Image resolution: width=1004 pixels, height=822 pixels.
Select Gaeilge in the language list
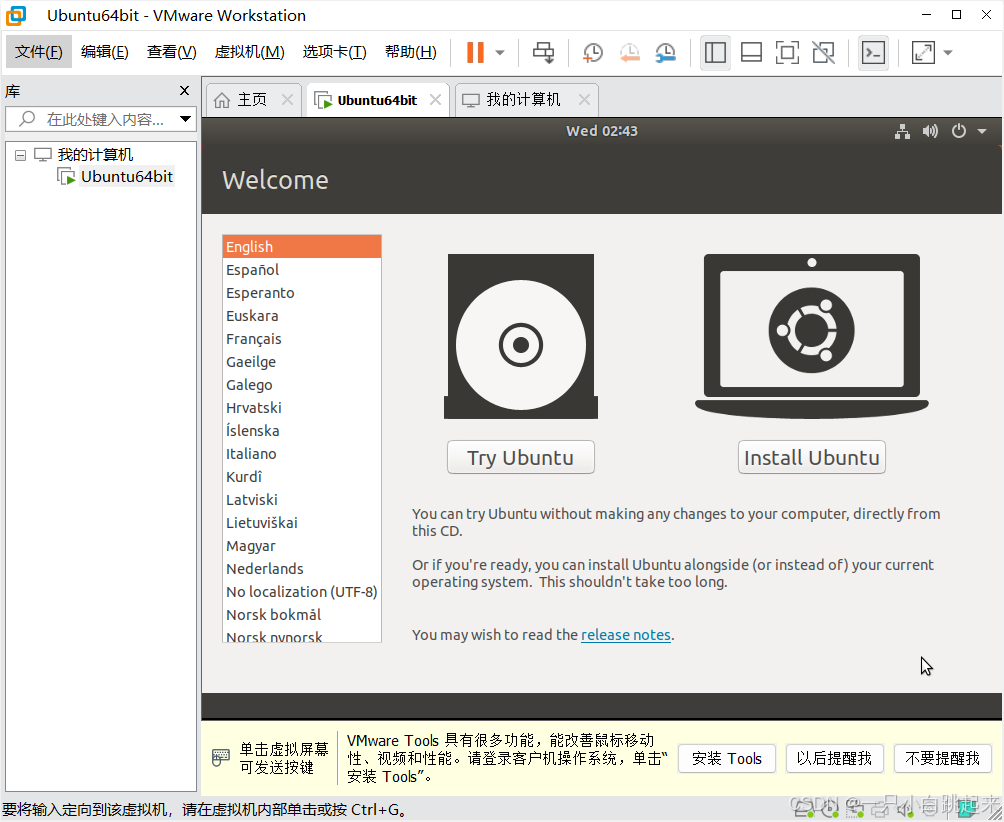[302, 362]
